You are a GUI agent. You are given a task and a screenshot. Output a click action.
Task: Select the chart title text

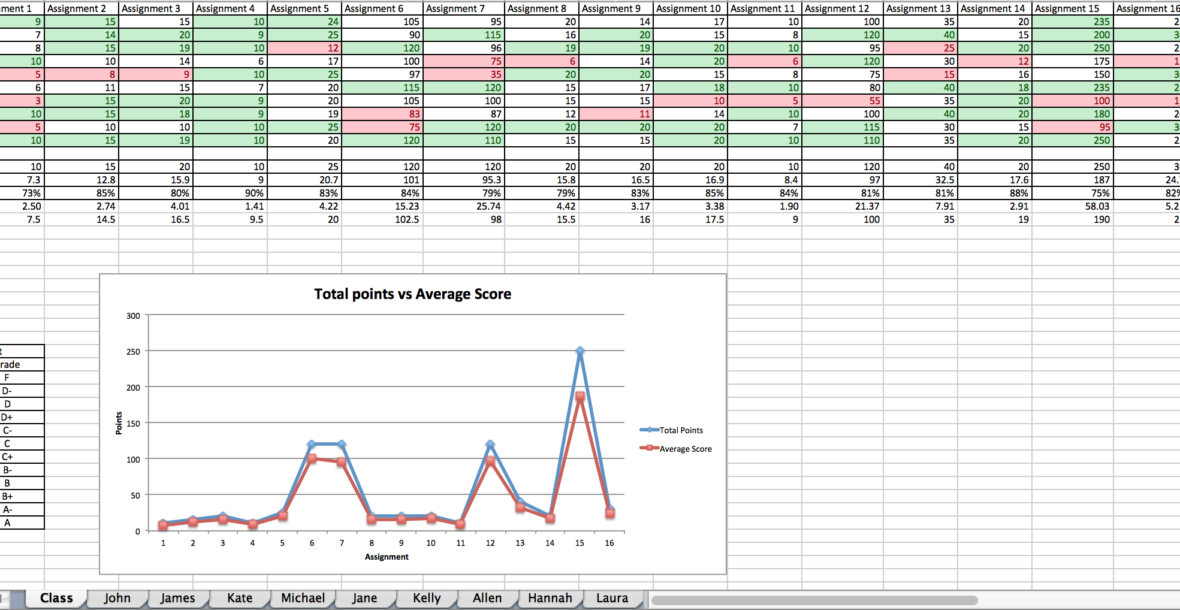413,294
